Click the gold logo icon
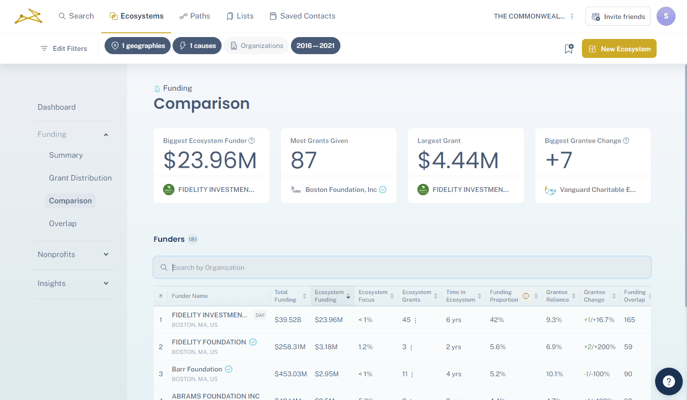The image size is (687, 400). click(28, 16)
